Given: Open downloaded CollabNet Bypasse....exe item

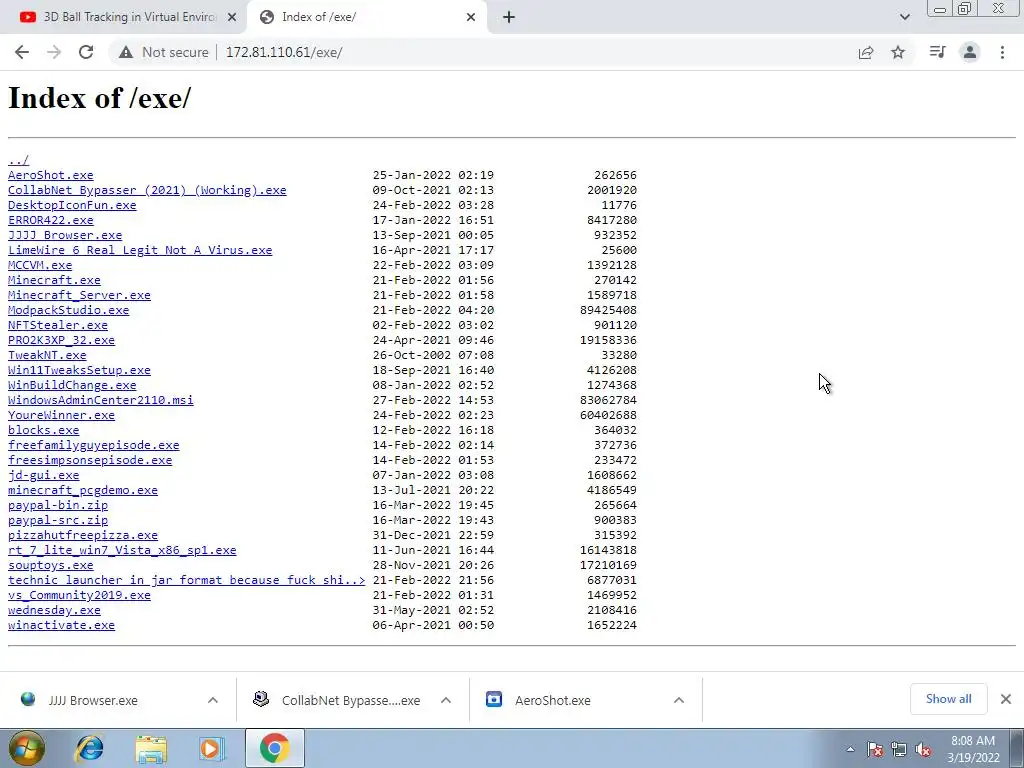Looking at the screenshot, I should tap(351, 701).
